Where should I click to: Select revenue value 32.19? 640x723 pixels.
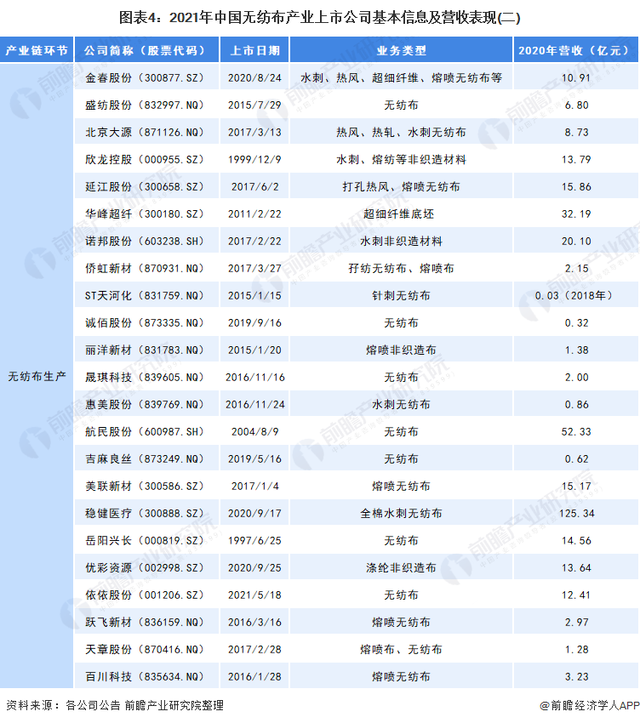(x=576, y=214)
